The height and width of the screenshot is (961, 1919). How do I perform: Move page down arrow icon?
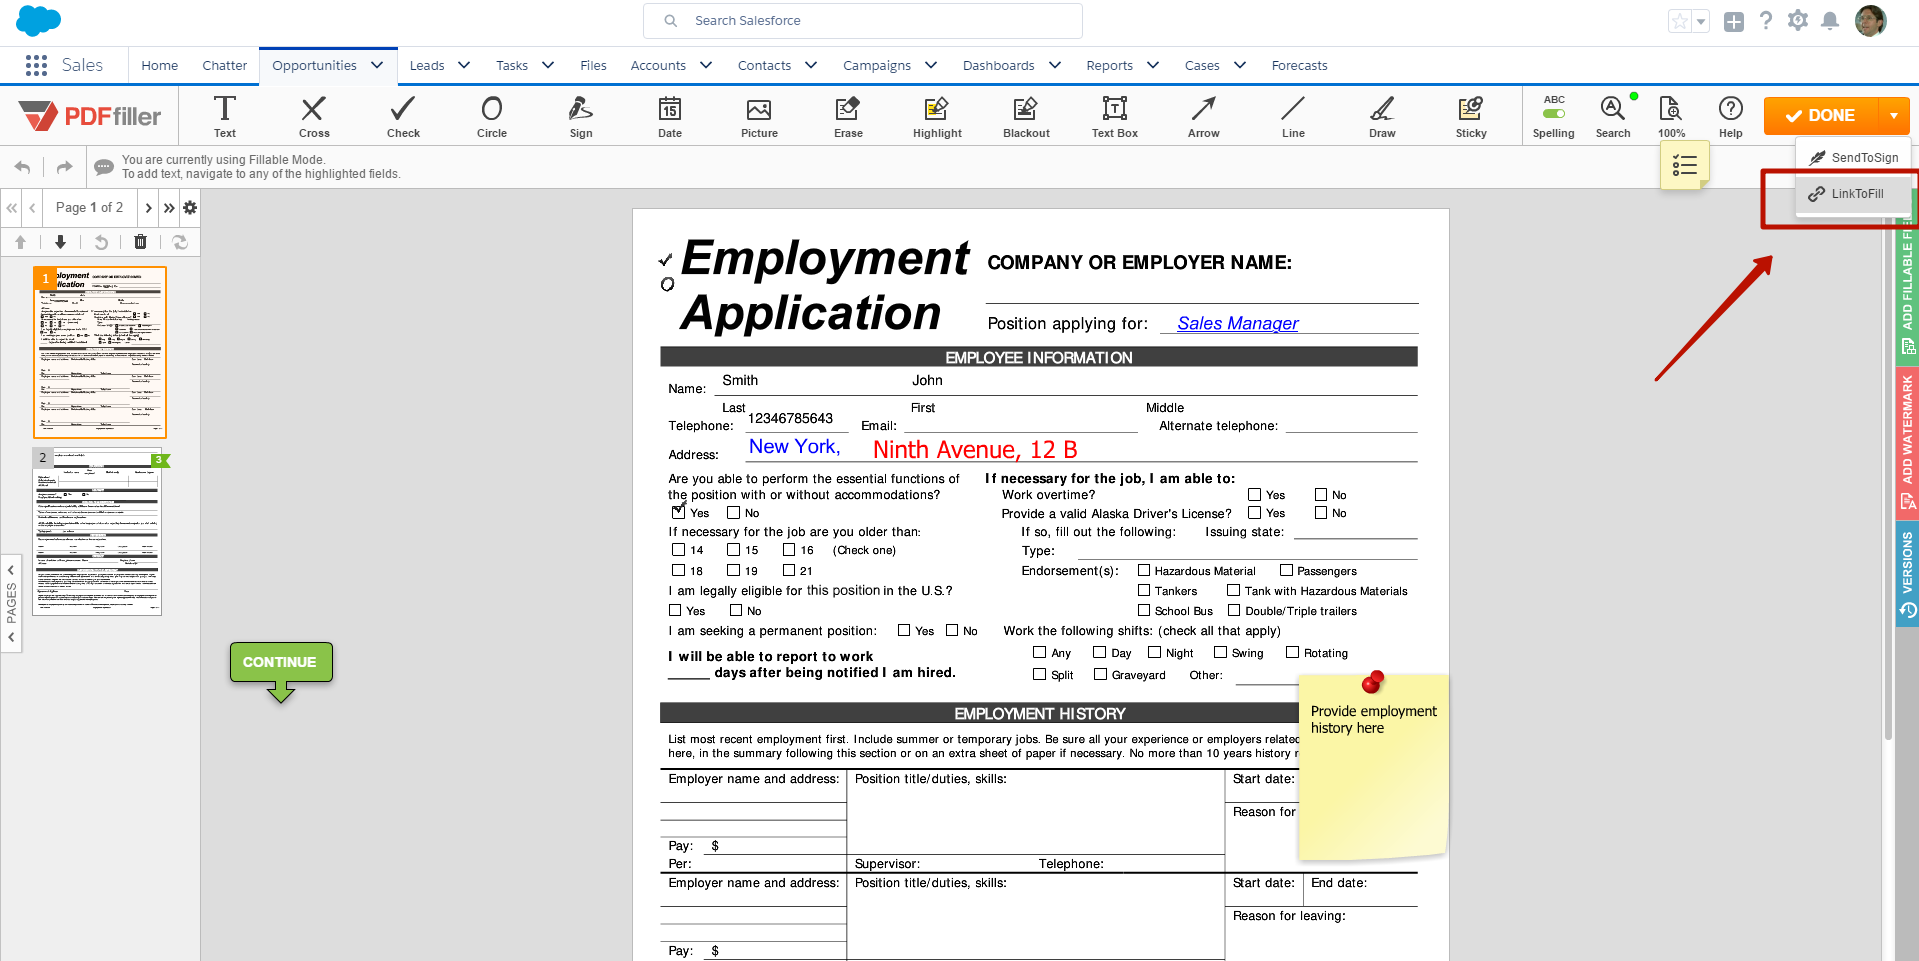[x=60, y=242]
